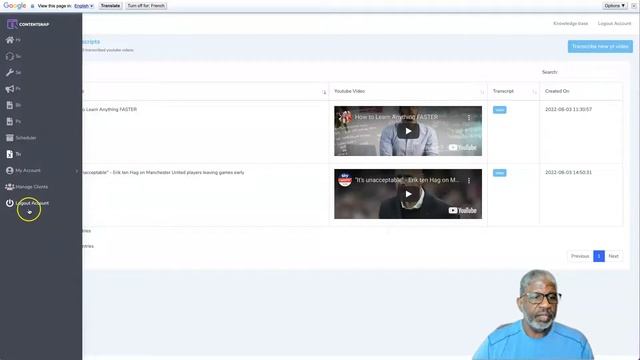640x360 pixels.
Task: Open the Options dropdown in translate bar
Action: point(615,6)
